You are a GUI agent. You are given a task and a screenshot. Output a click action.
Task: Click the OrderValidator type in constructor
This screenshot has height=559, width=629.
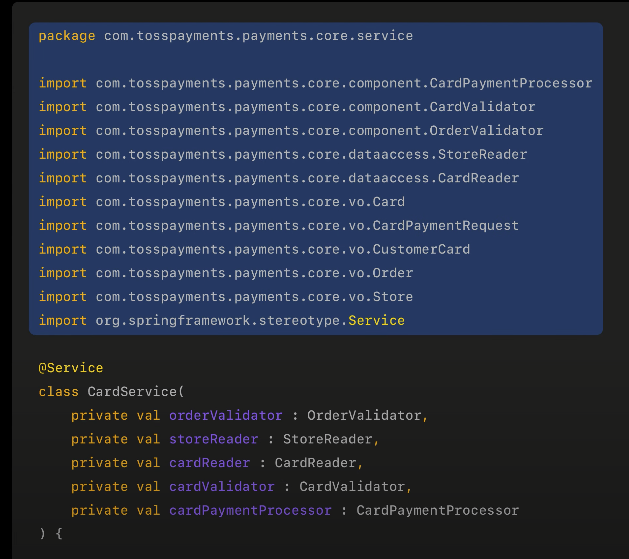click(x=364, y=415)
